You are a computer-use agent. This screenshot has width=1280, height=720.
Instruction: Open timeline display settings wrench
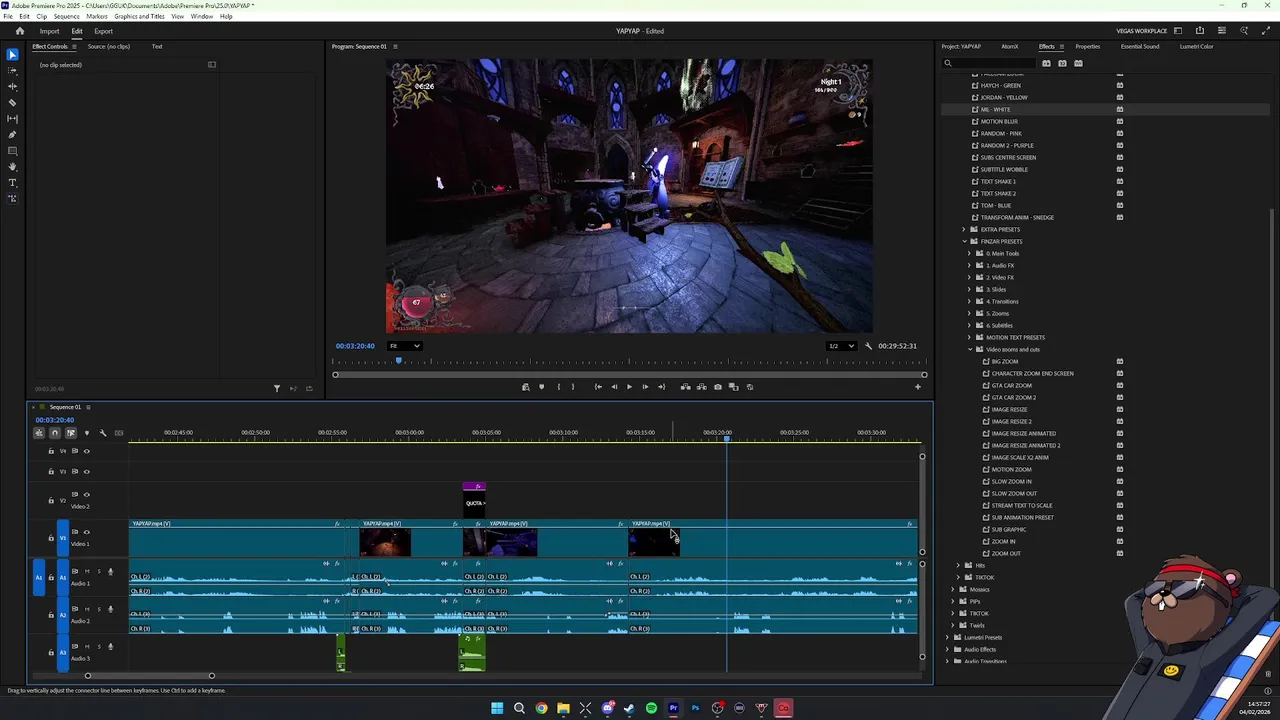pos(102,433)
